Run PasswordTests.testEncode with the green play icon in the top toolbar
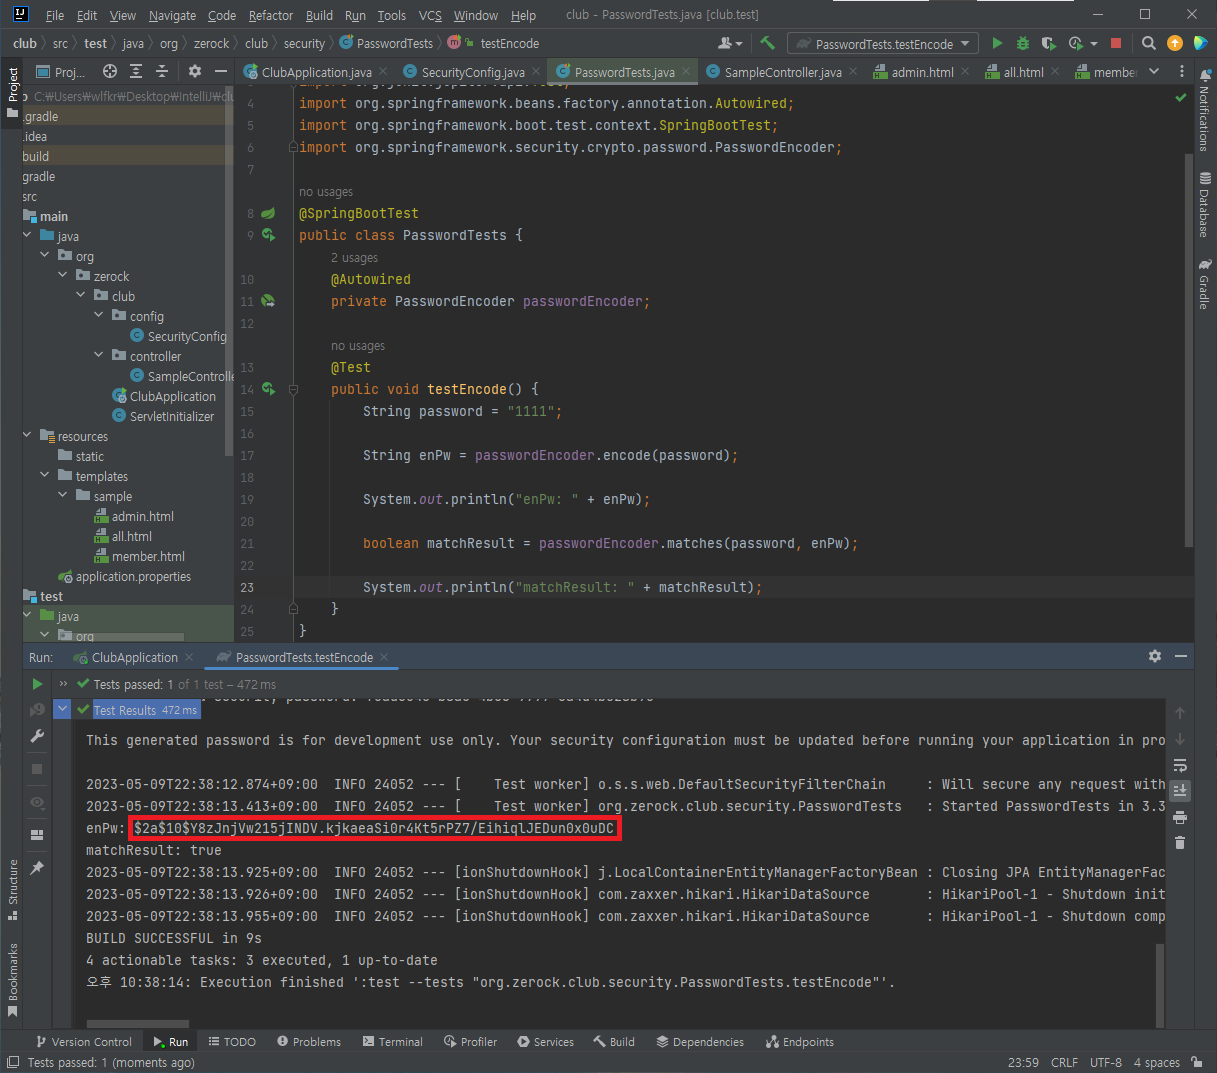Image resolution: width=1217 pixels, height=1073 pixels. coord(997,43)
